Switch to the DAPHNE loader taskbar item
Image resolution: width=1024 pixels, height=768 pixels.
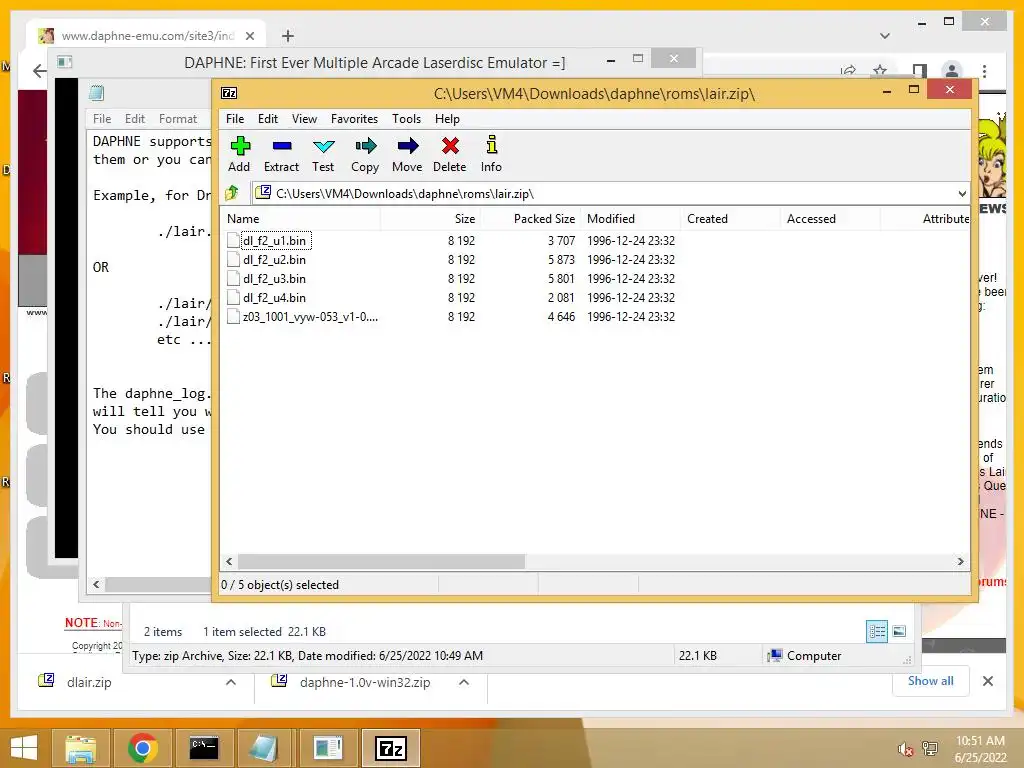(328, 748)
